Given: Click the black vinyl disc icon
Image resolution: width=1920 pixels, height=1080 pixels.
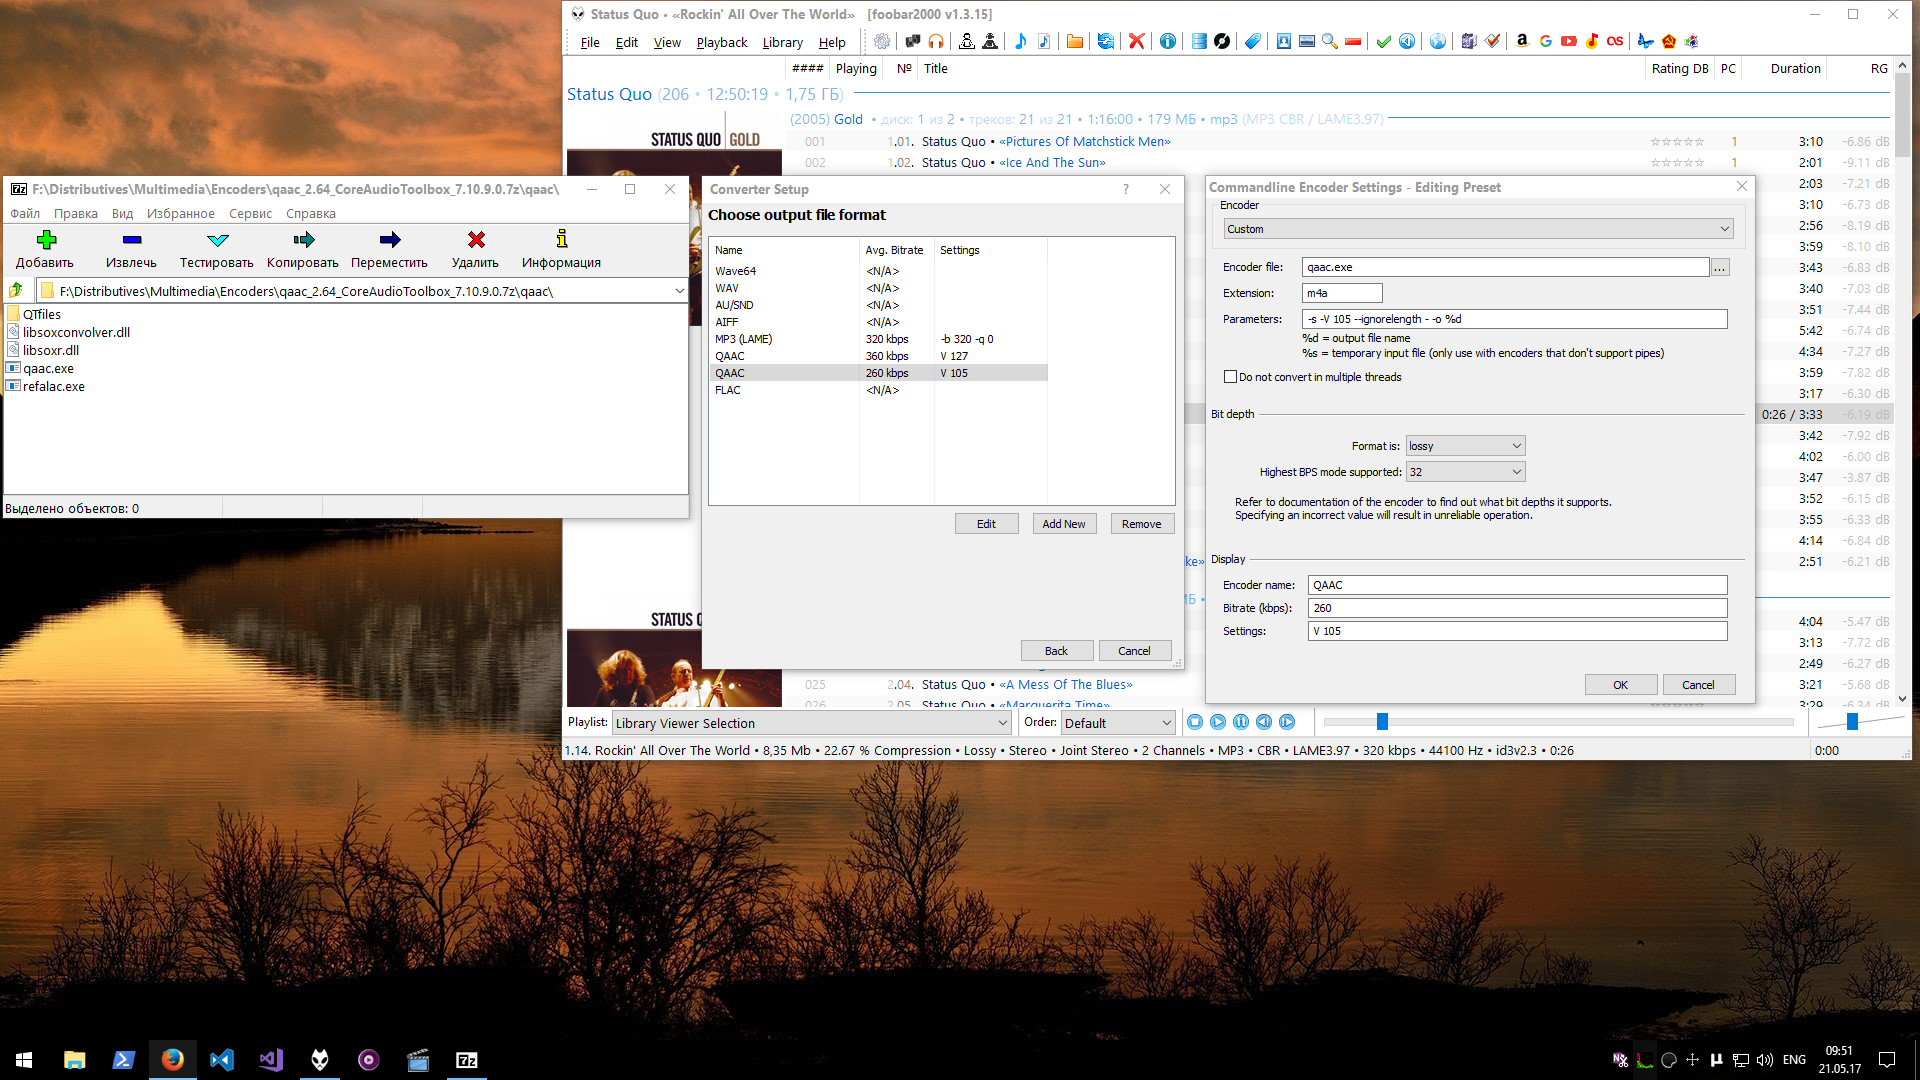Looking at the screenshot, I should (x=1222, y=41).
